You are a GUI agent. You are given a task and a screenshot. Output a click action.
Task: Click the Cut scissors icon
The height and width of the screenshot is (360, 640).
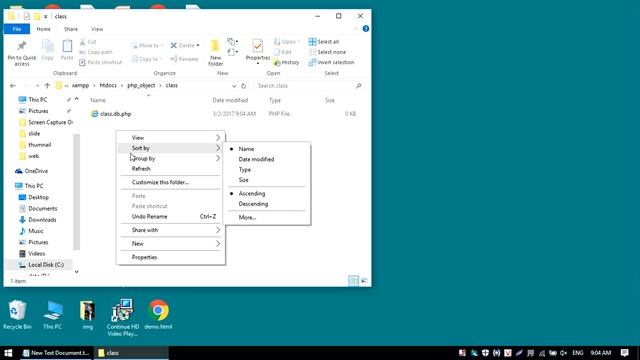82,42
